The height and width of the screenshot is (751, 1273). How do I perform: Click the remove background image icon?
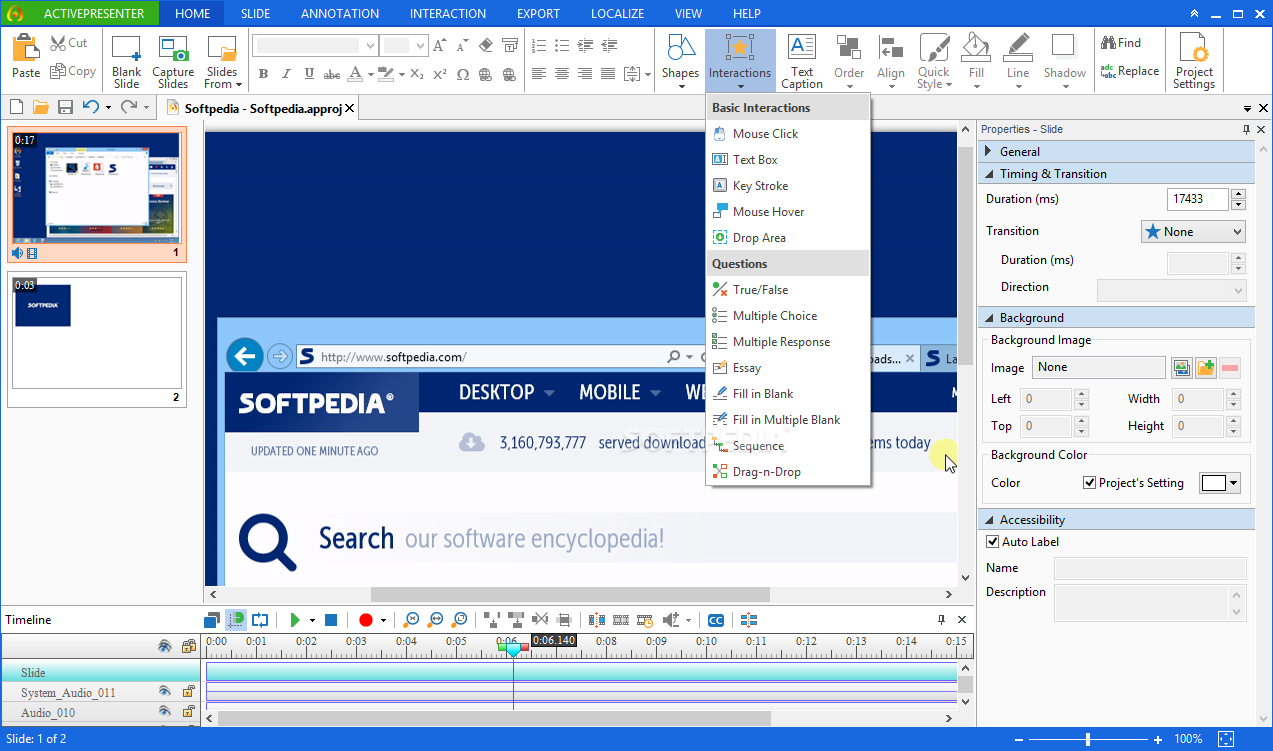1230,368
